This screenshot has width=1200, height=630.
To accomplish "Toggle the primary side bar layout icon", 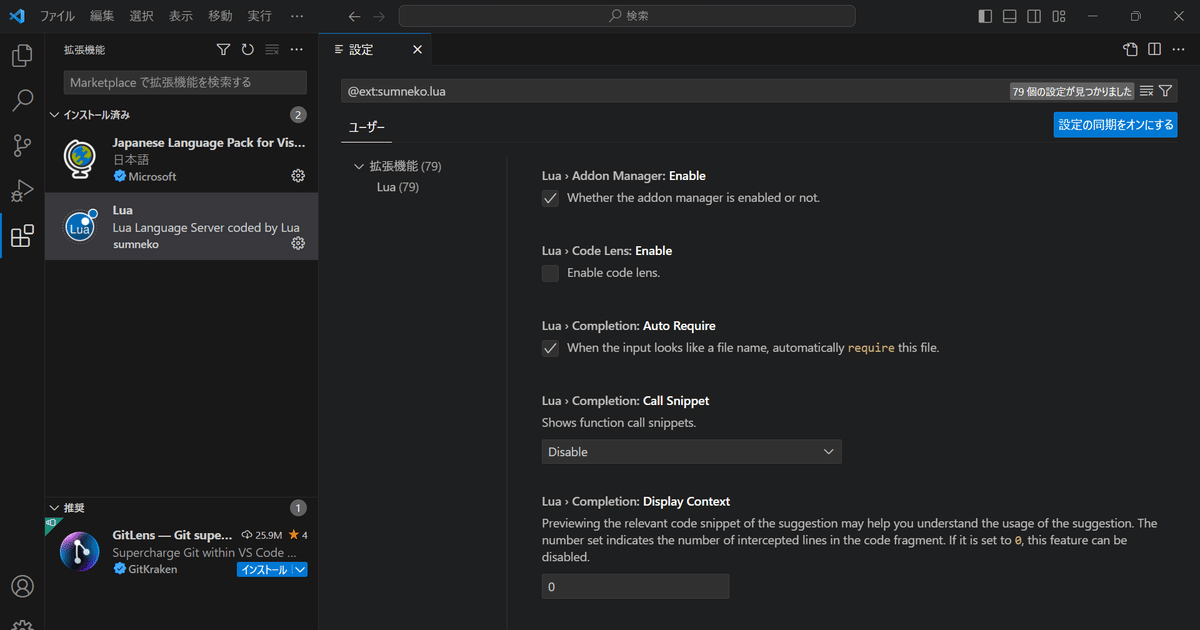I will point(986,16).
